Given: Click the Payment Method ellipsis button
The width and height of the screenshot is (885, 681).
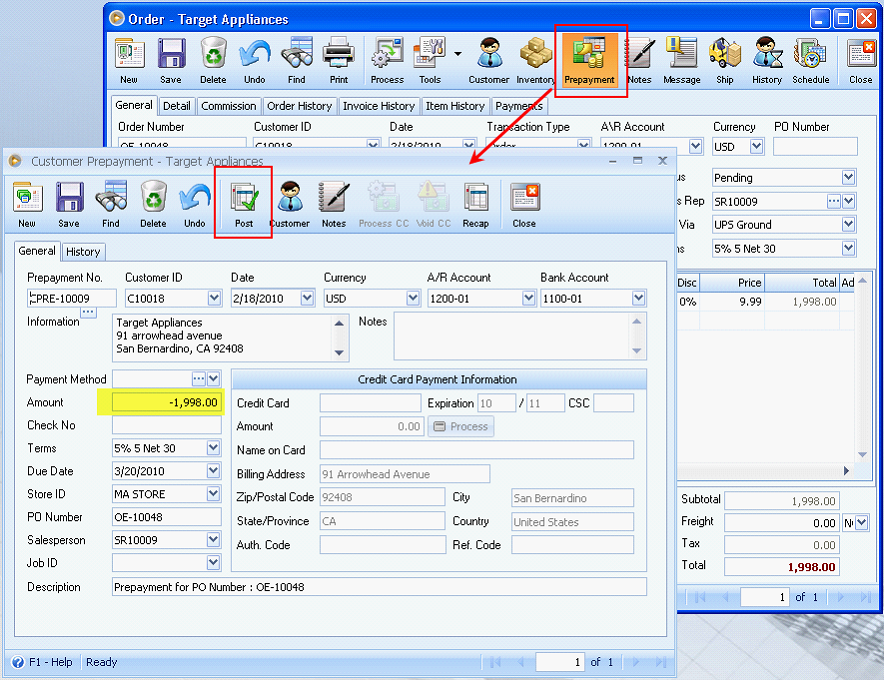Looking at the screenshot, I should tap(199, 379).
